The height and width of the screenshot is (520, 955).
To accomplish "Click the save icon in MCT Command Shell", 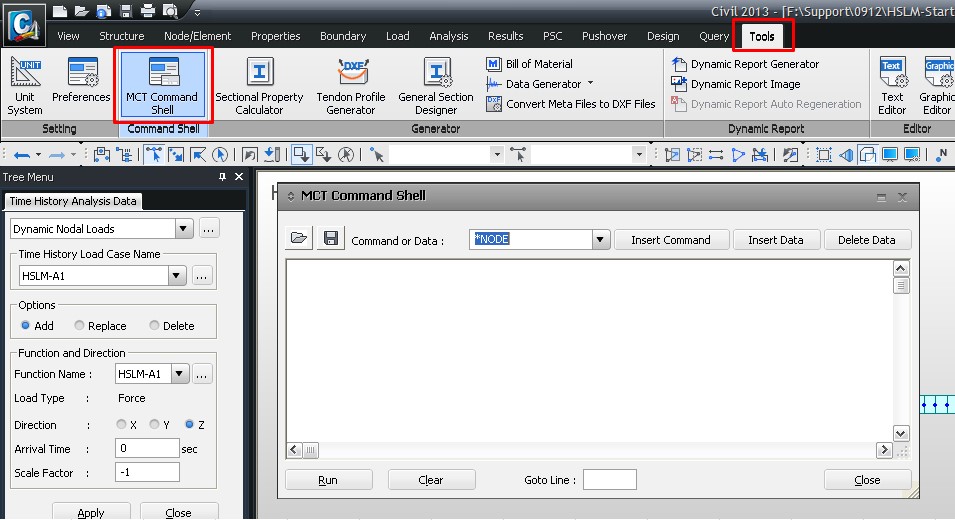I will tap(329, 239).
